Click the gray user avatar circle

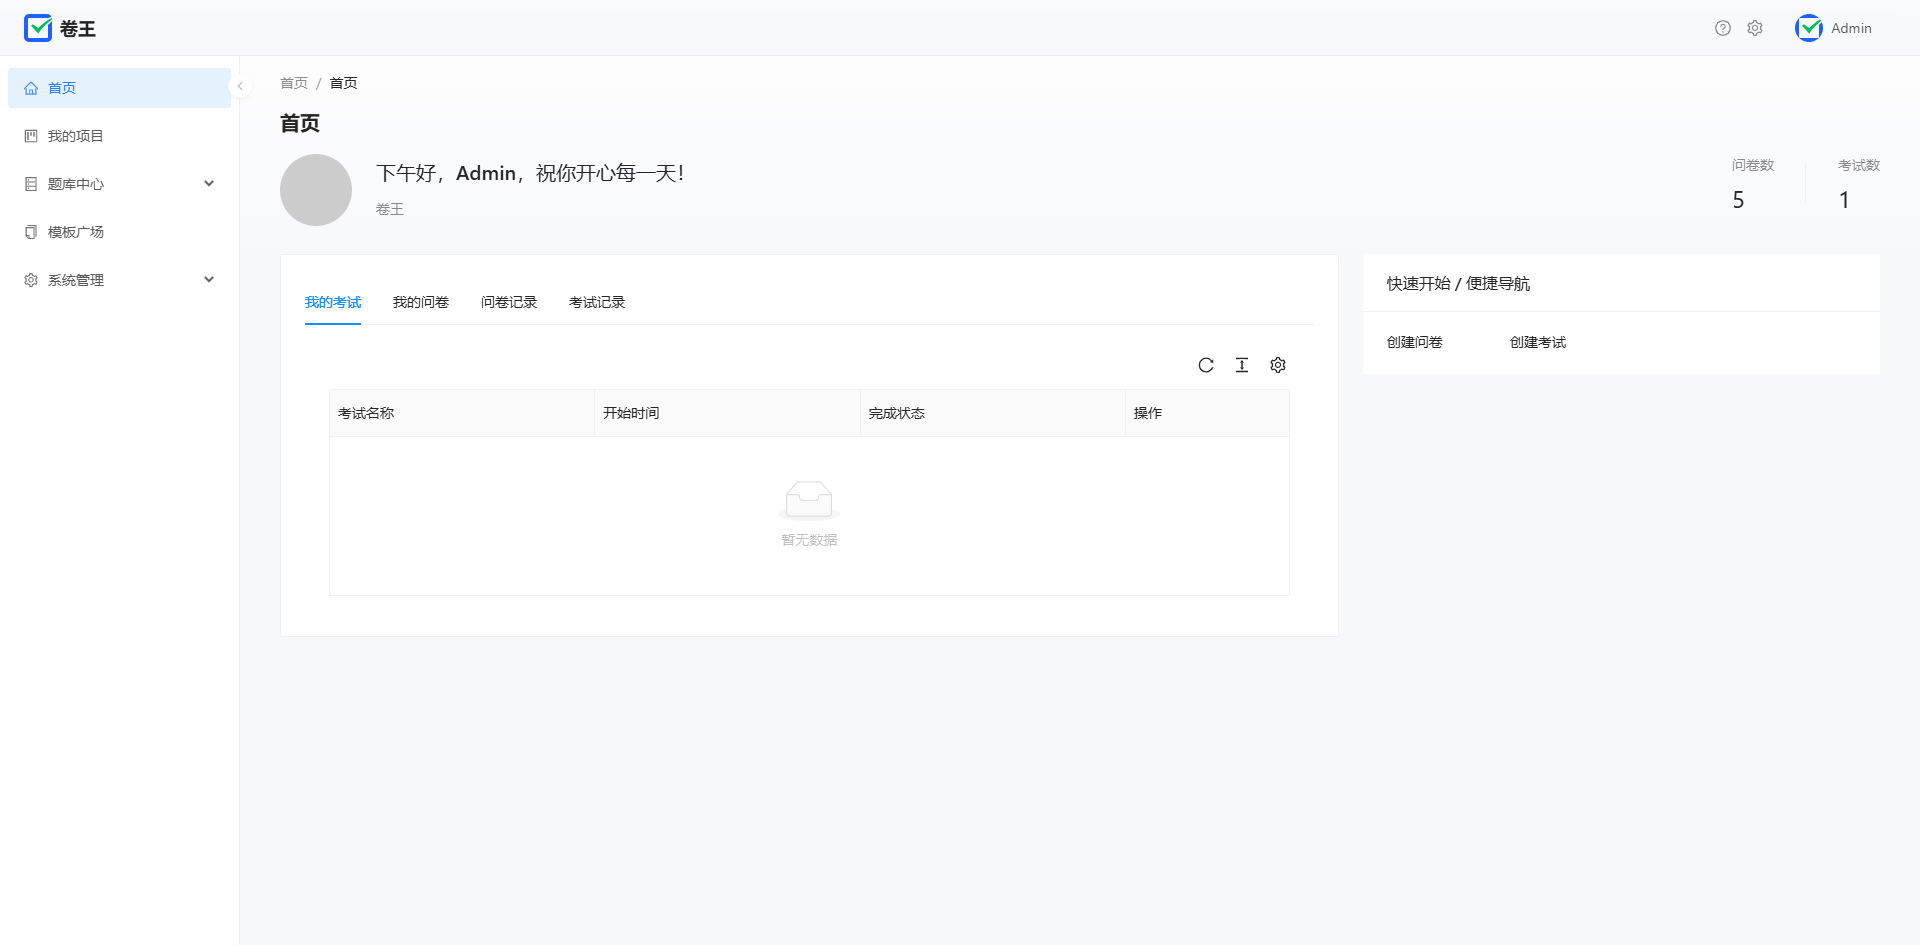[x=316, y=190]
